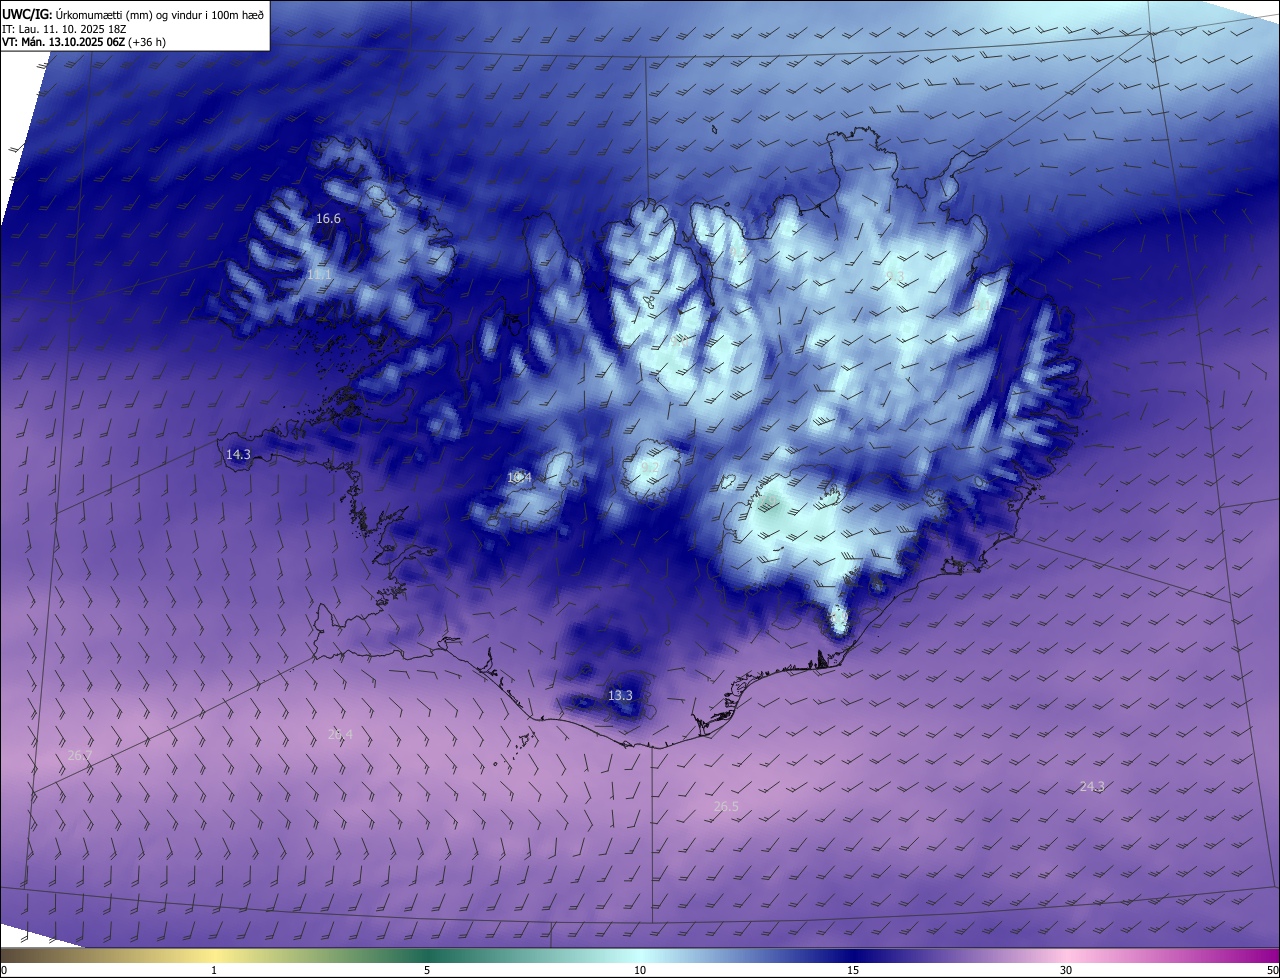Viewport: 1280px width, 978px height.
Task: Click the 50 tick label on the color scale
Action: click(1272, 970)
